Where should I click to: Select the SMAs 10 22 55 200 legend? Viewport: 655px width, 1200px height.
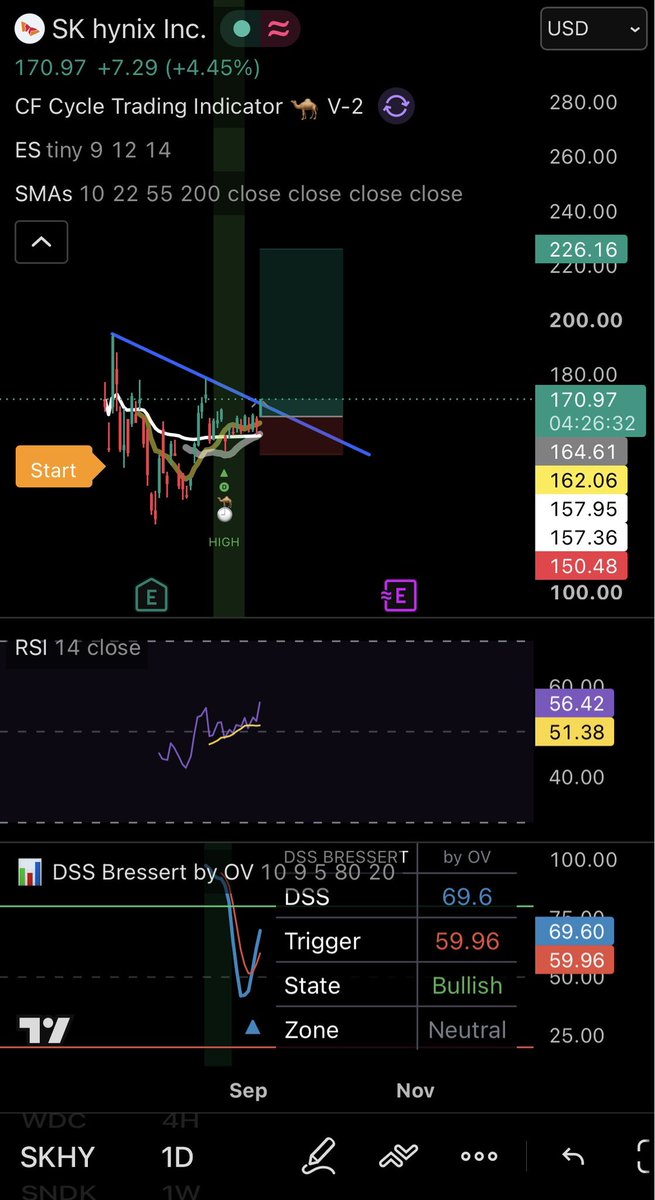pyautogui.click(x=238, y=194)
